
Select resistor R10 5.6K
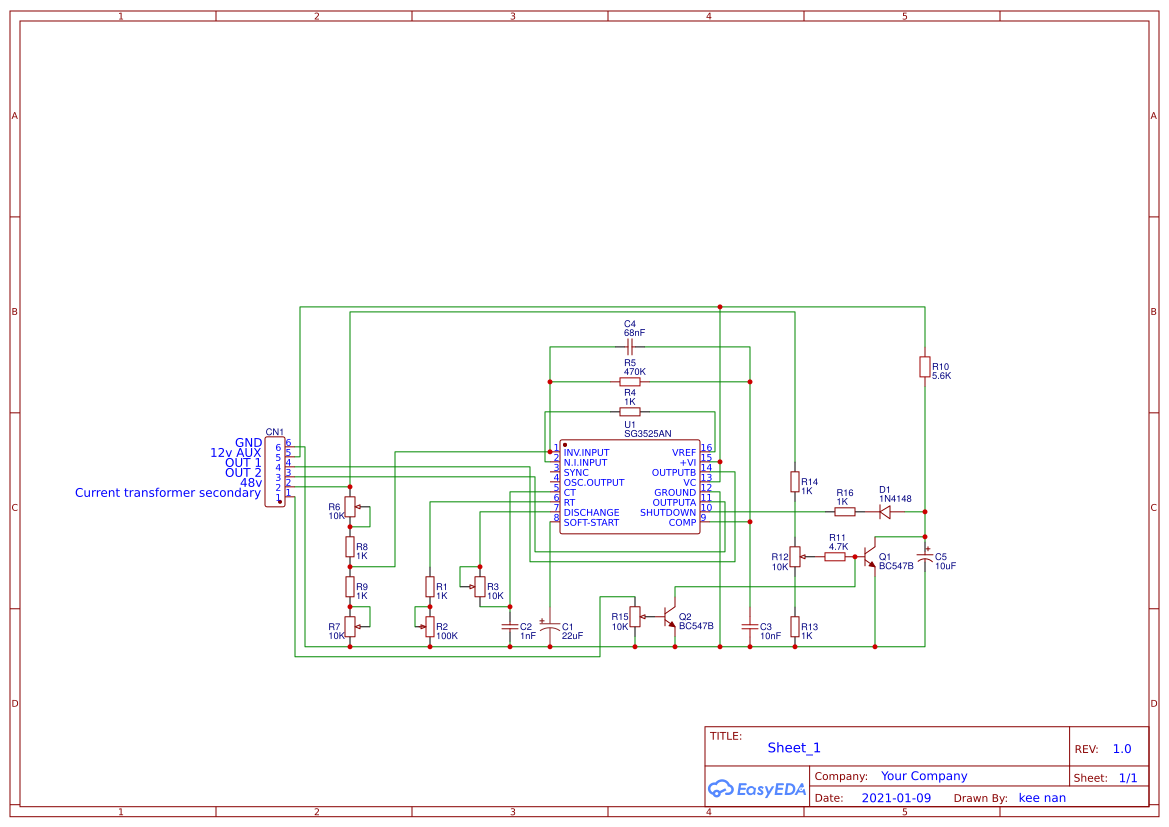pyautogui.click(x=925, y=368)
